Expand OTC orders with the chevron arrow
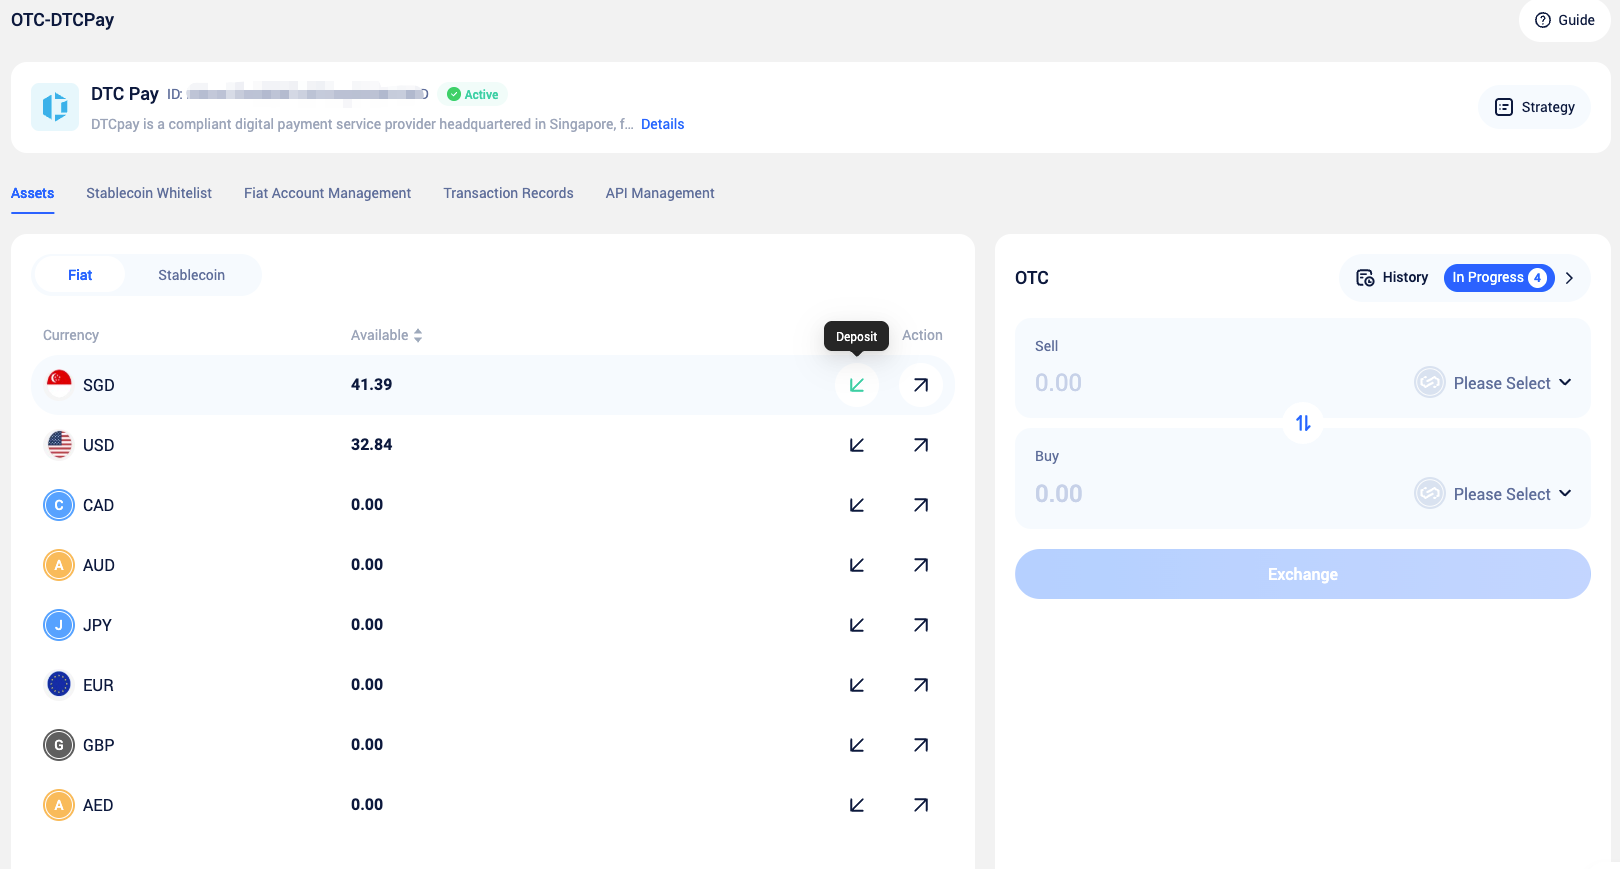The height and width of the screenshot is (869, 1620). point(1569,278)
